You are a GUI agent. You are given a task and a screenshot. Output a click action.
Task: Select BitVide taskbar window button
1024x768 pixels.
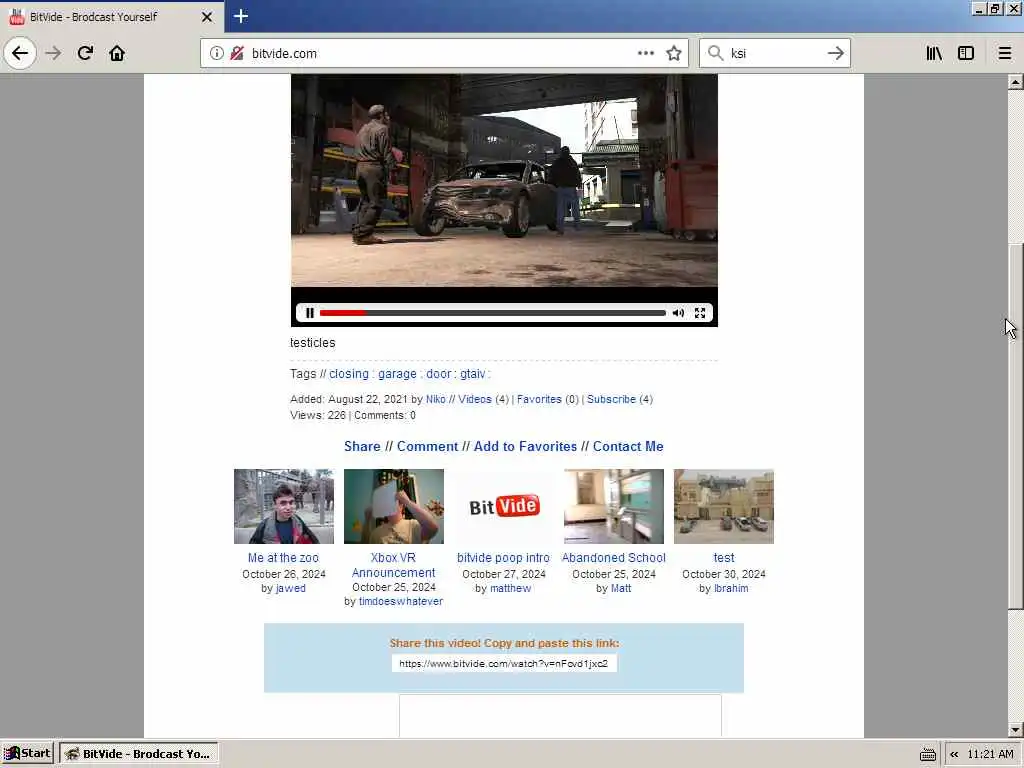[x=139, y=754]
